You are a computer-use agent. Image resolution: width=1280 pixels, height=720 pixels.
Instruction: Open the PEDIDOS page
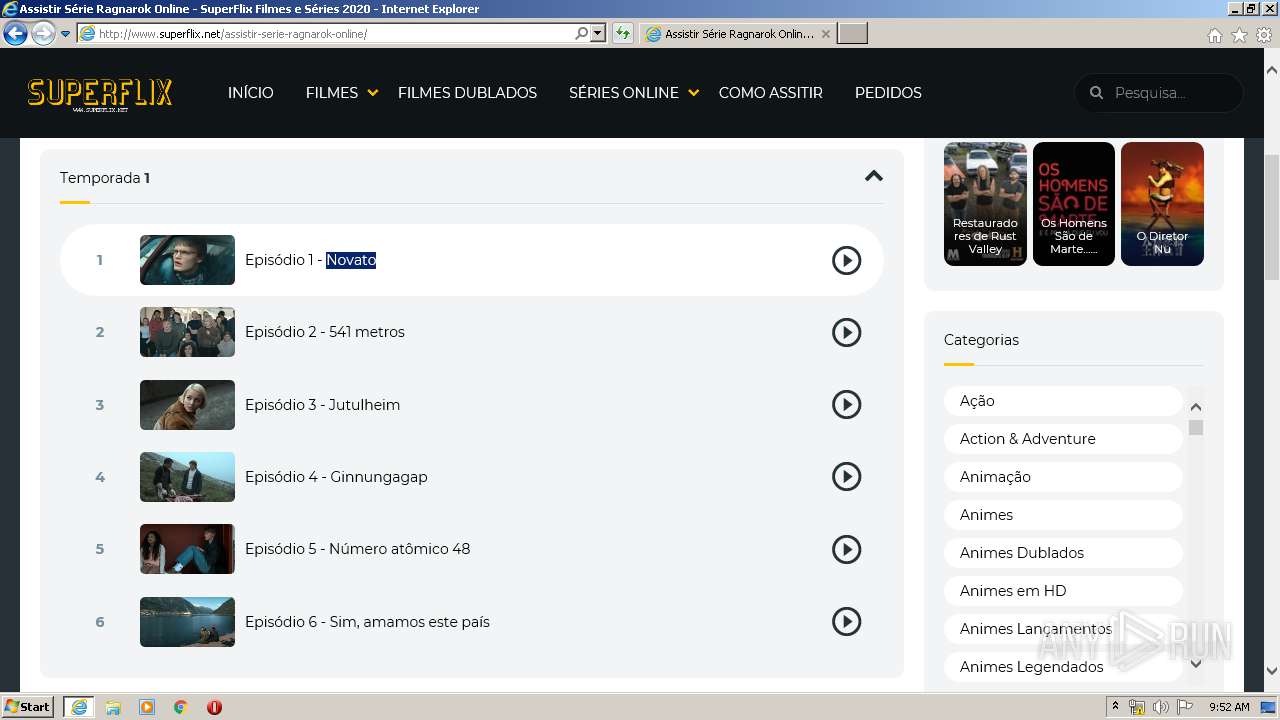(x=888, y=93)
